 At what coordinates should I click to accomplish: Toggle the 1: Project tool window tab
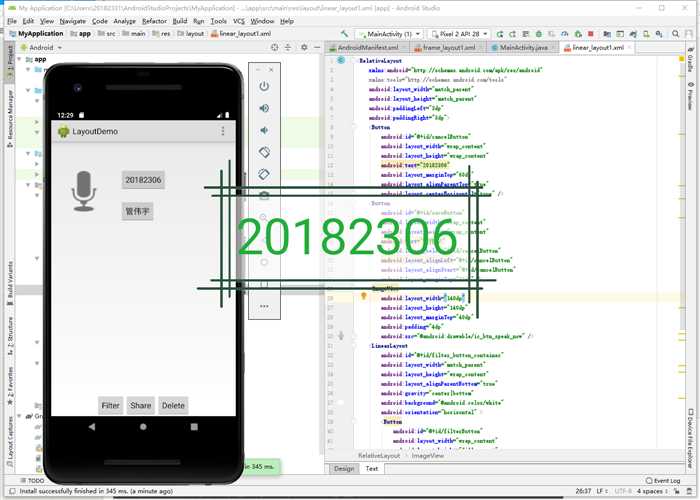10,62
